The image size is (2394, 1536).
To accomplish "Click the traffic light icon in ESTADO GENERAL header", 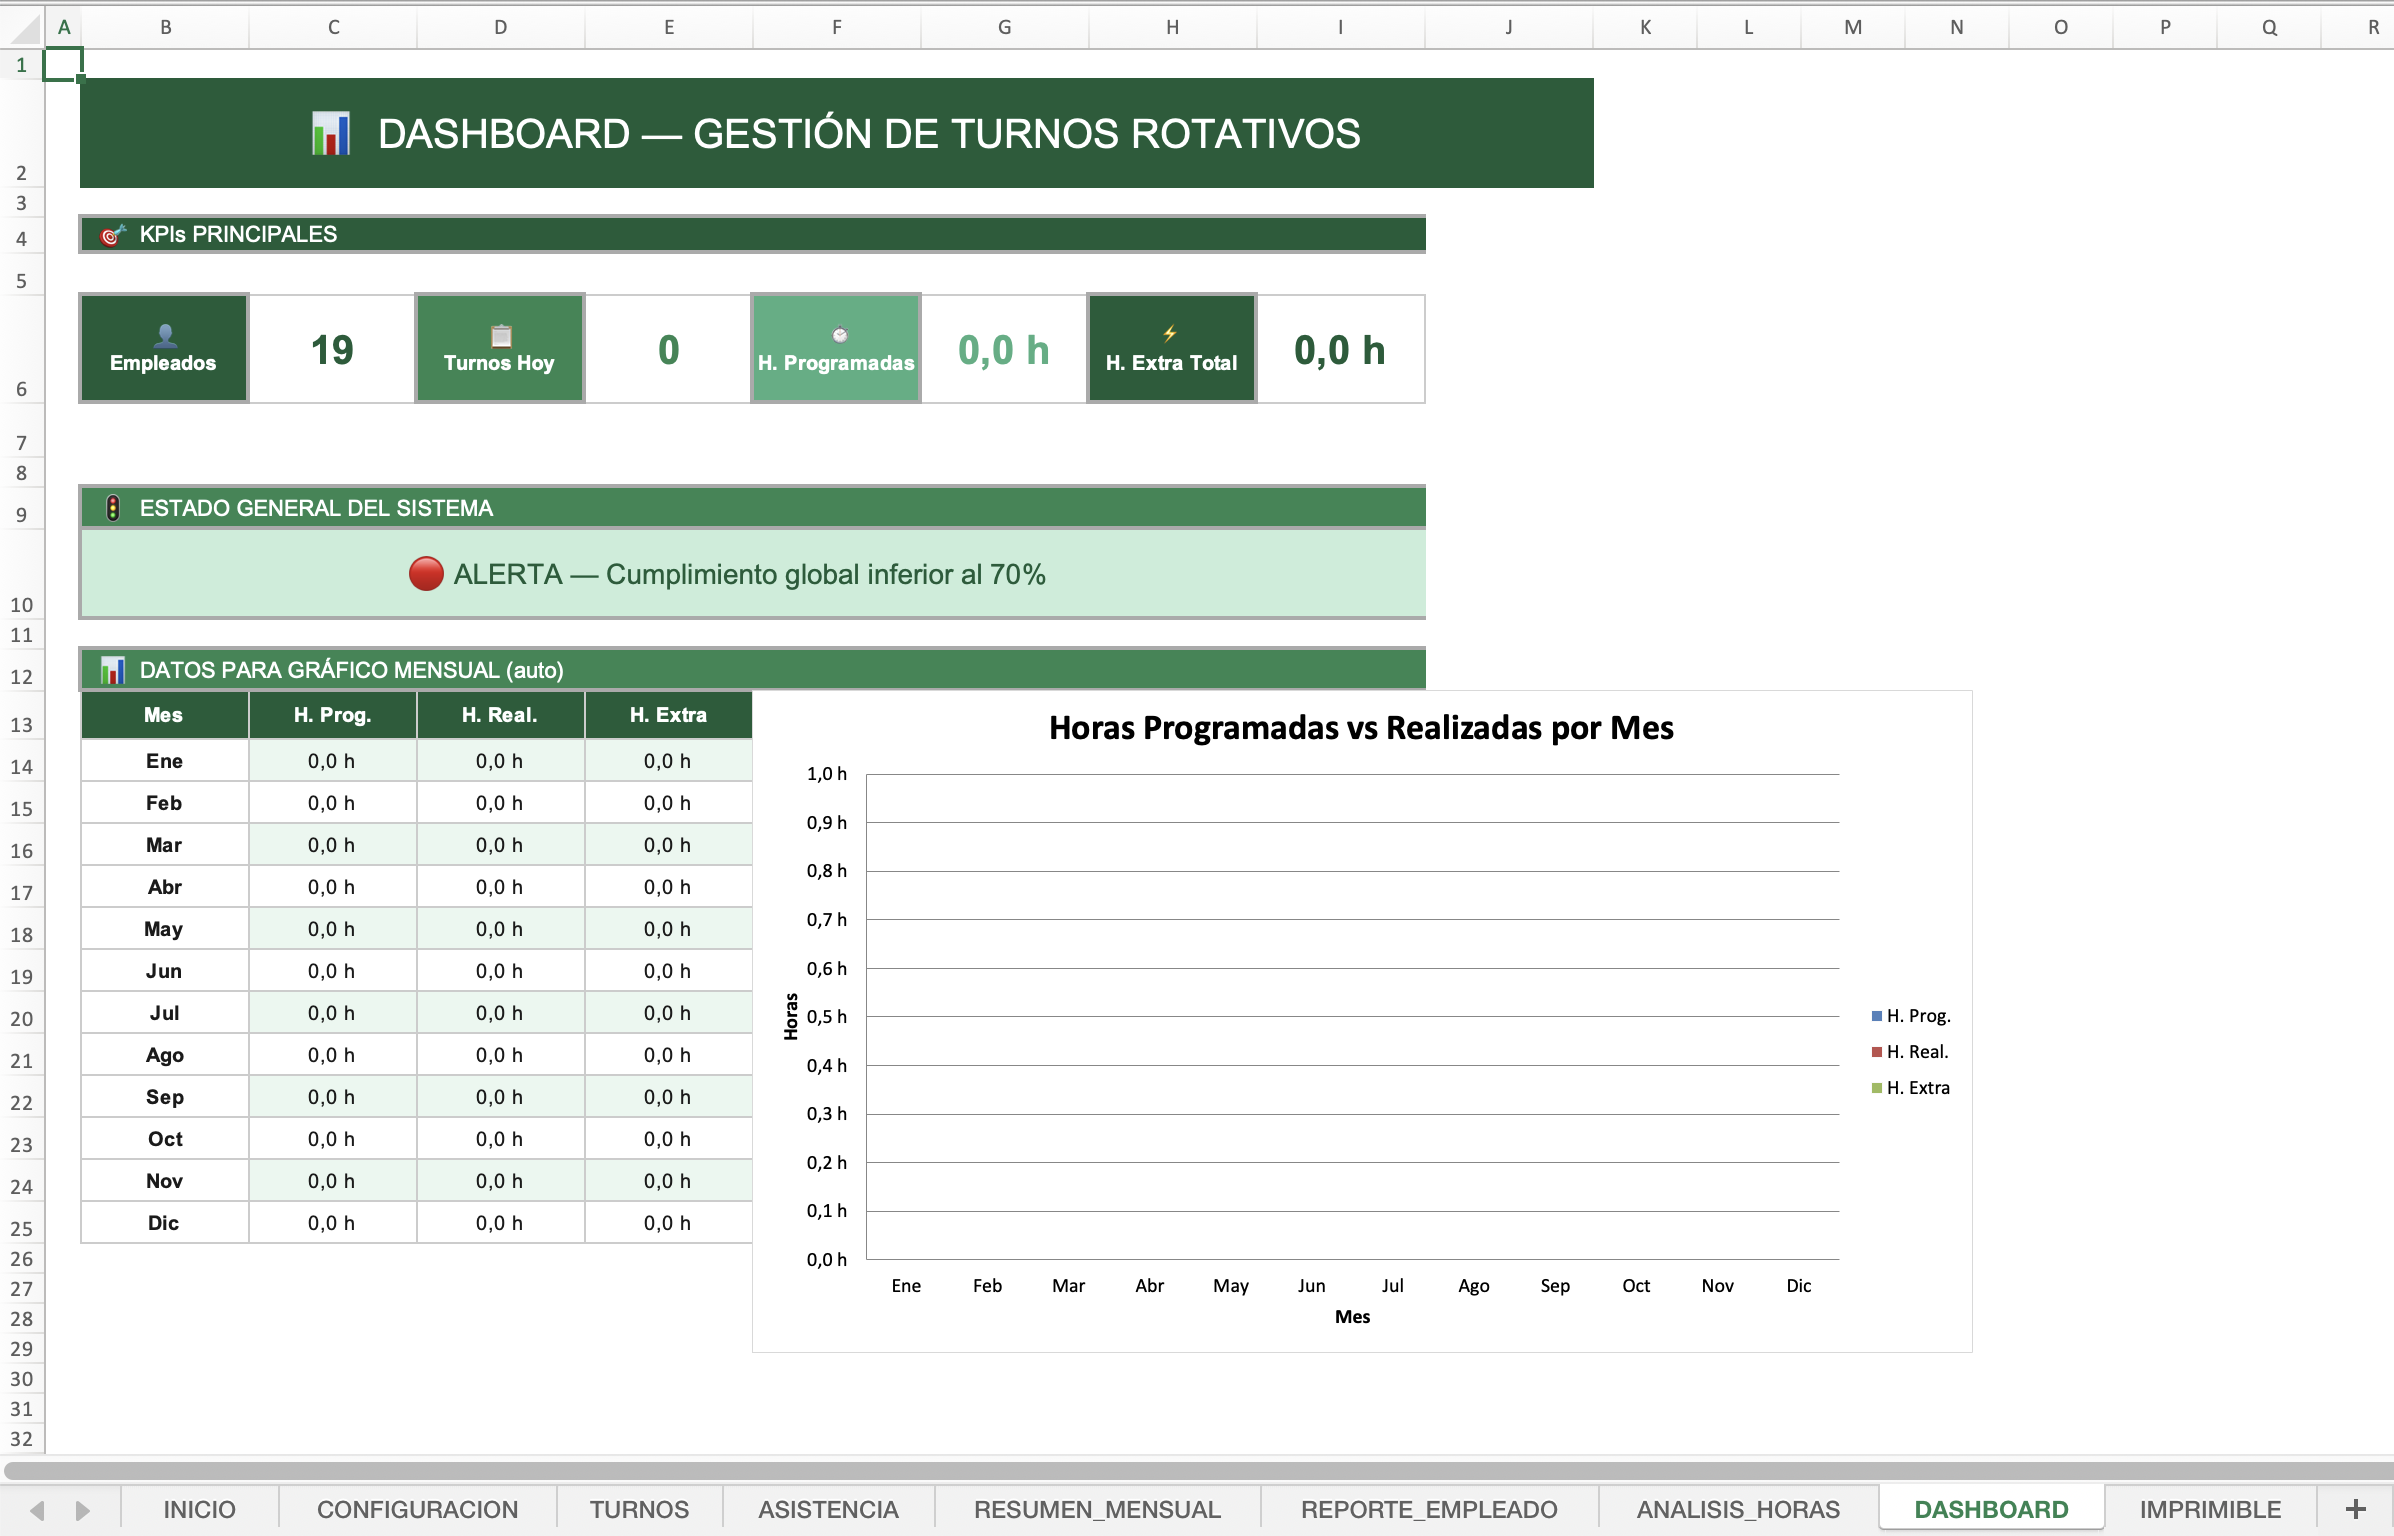I will [113, 508].
